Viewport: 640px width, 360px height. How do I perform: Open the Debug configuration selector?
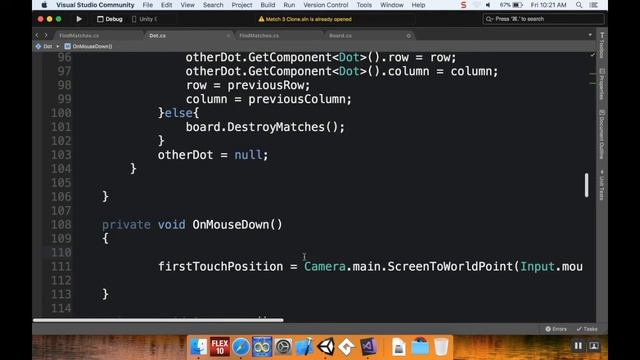(x=110, y=19)
